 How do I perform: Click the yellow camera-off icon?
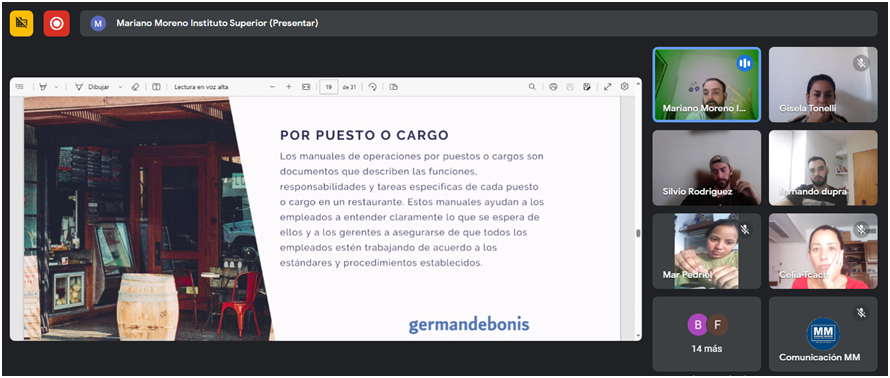click(x=22, y=23)
